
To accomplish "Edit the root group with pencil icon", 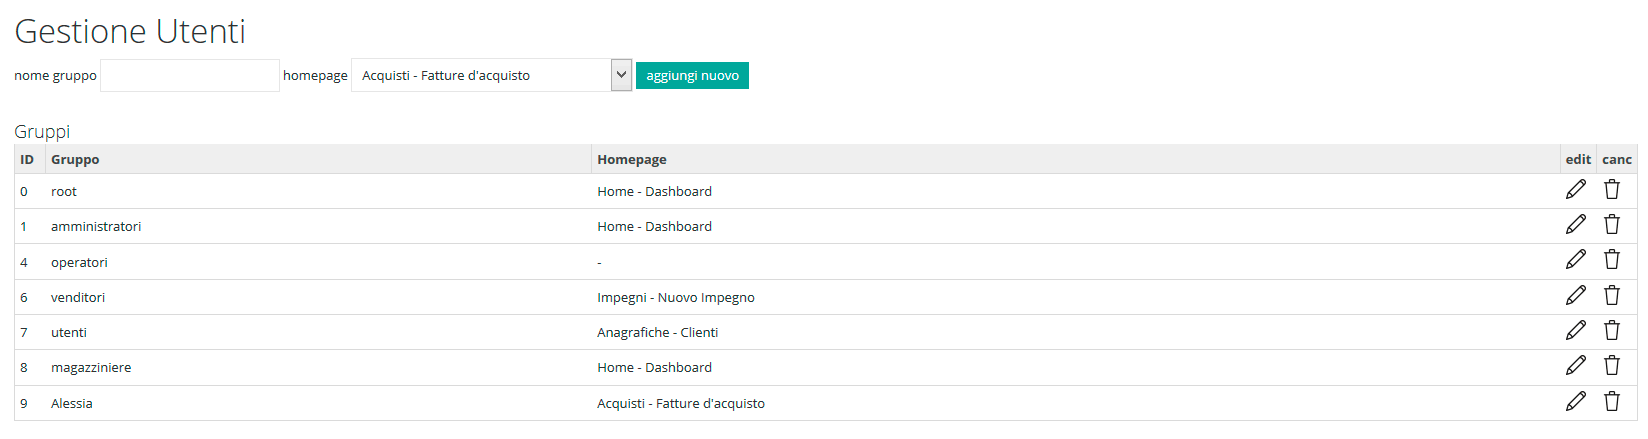I will click(x=1576, y=189).
